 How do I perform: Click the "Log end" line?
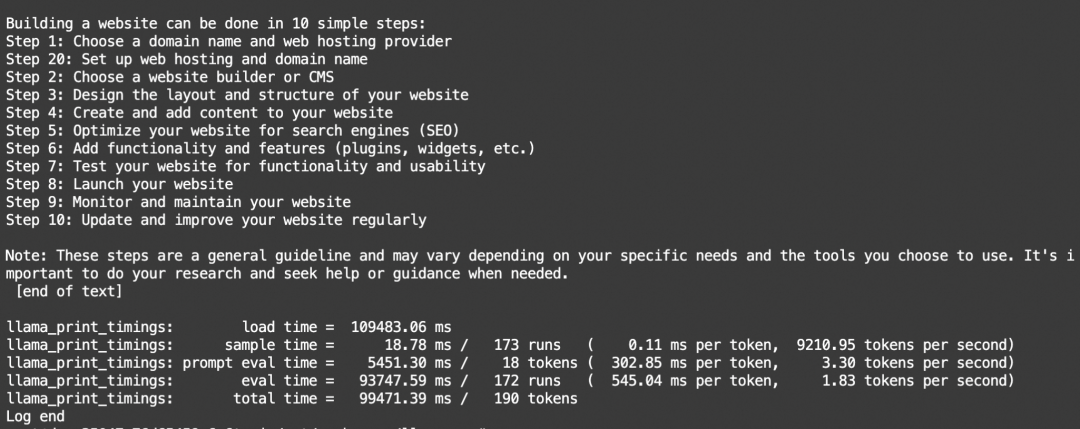35,416
